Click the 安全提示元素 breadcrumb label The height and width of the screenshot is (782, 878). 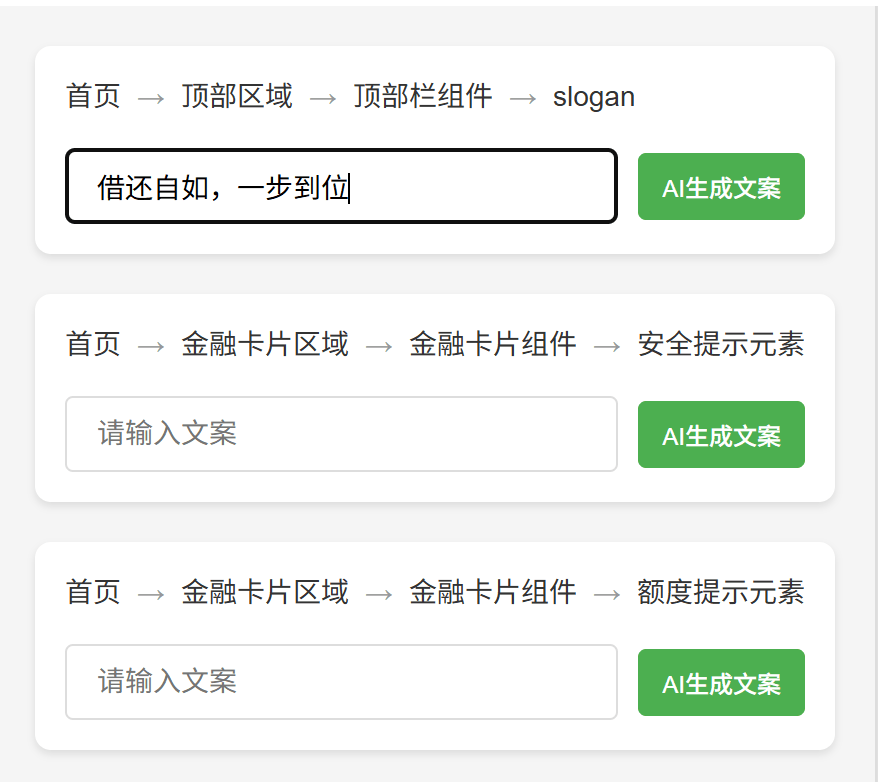coord(721,345)
